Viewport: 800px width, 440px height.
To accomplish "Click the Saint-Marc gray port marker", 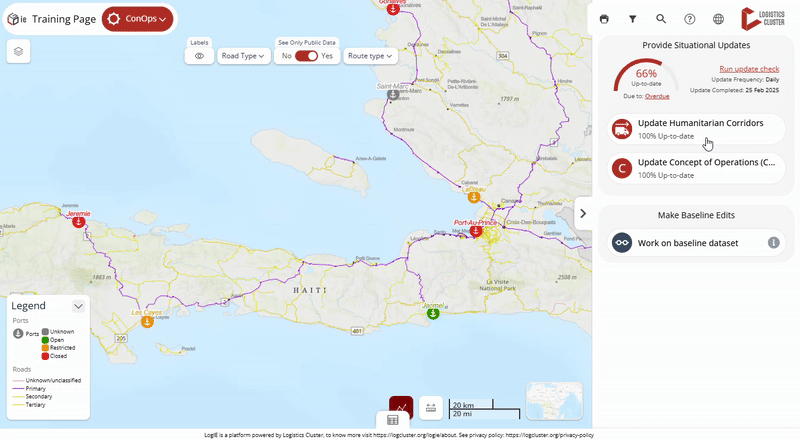I will click(x=393, y=94).
